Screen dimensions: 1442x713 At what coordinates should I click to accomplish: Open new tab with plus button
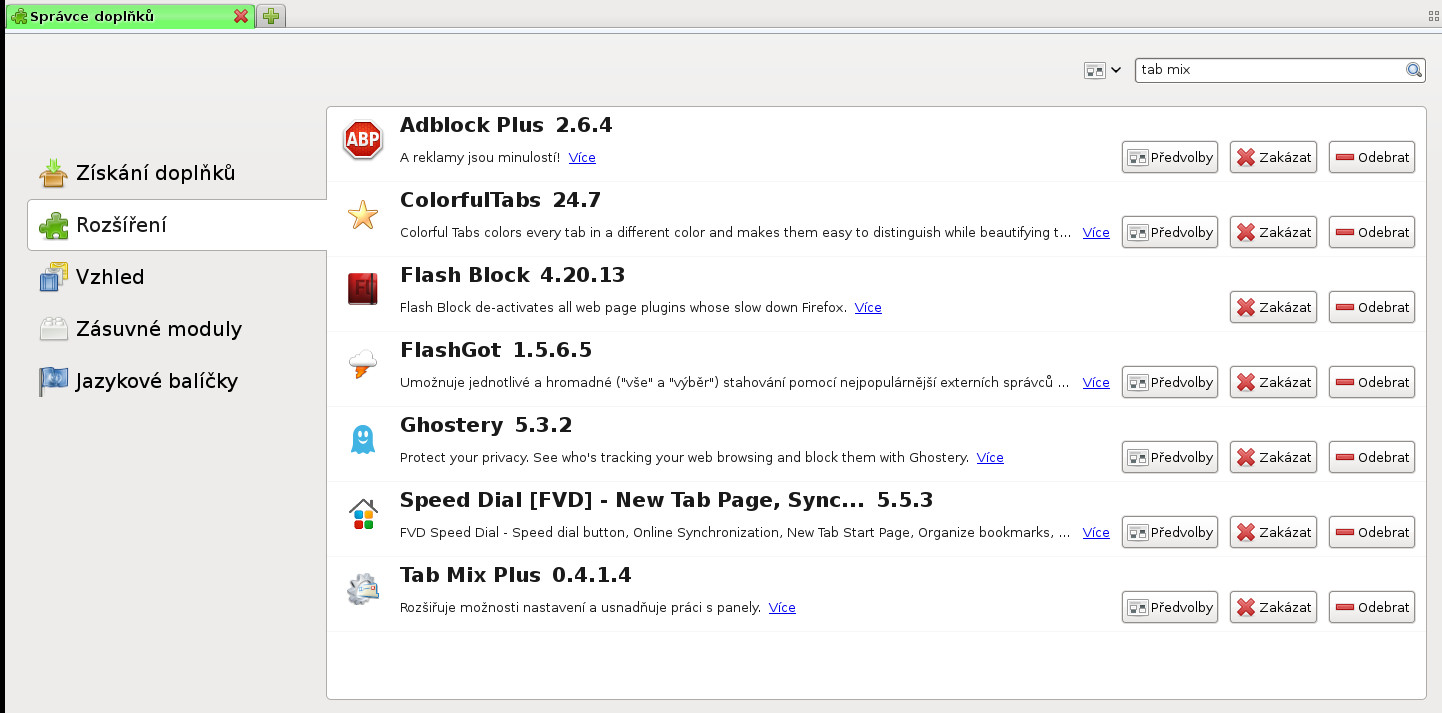pyautogui.click(x=271, y=16)
